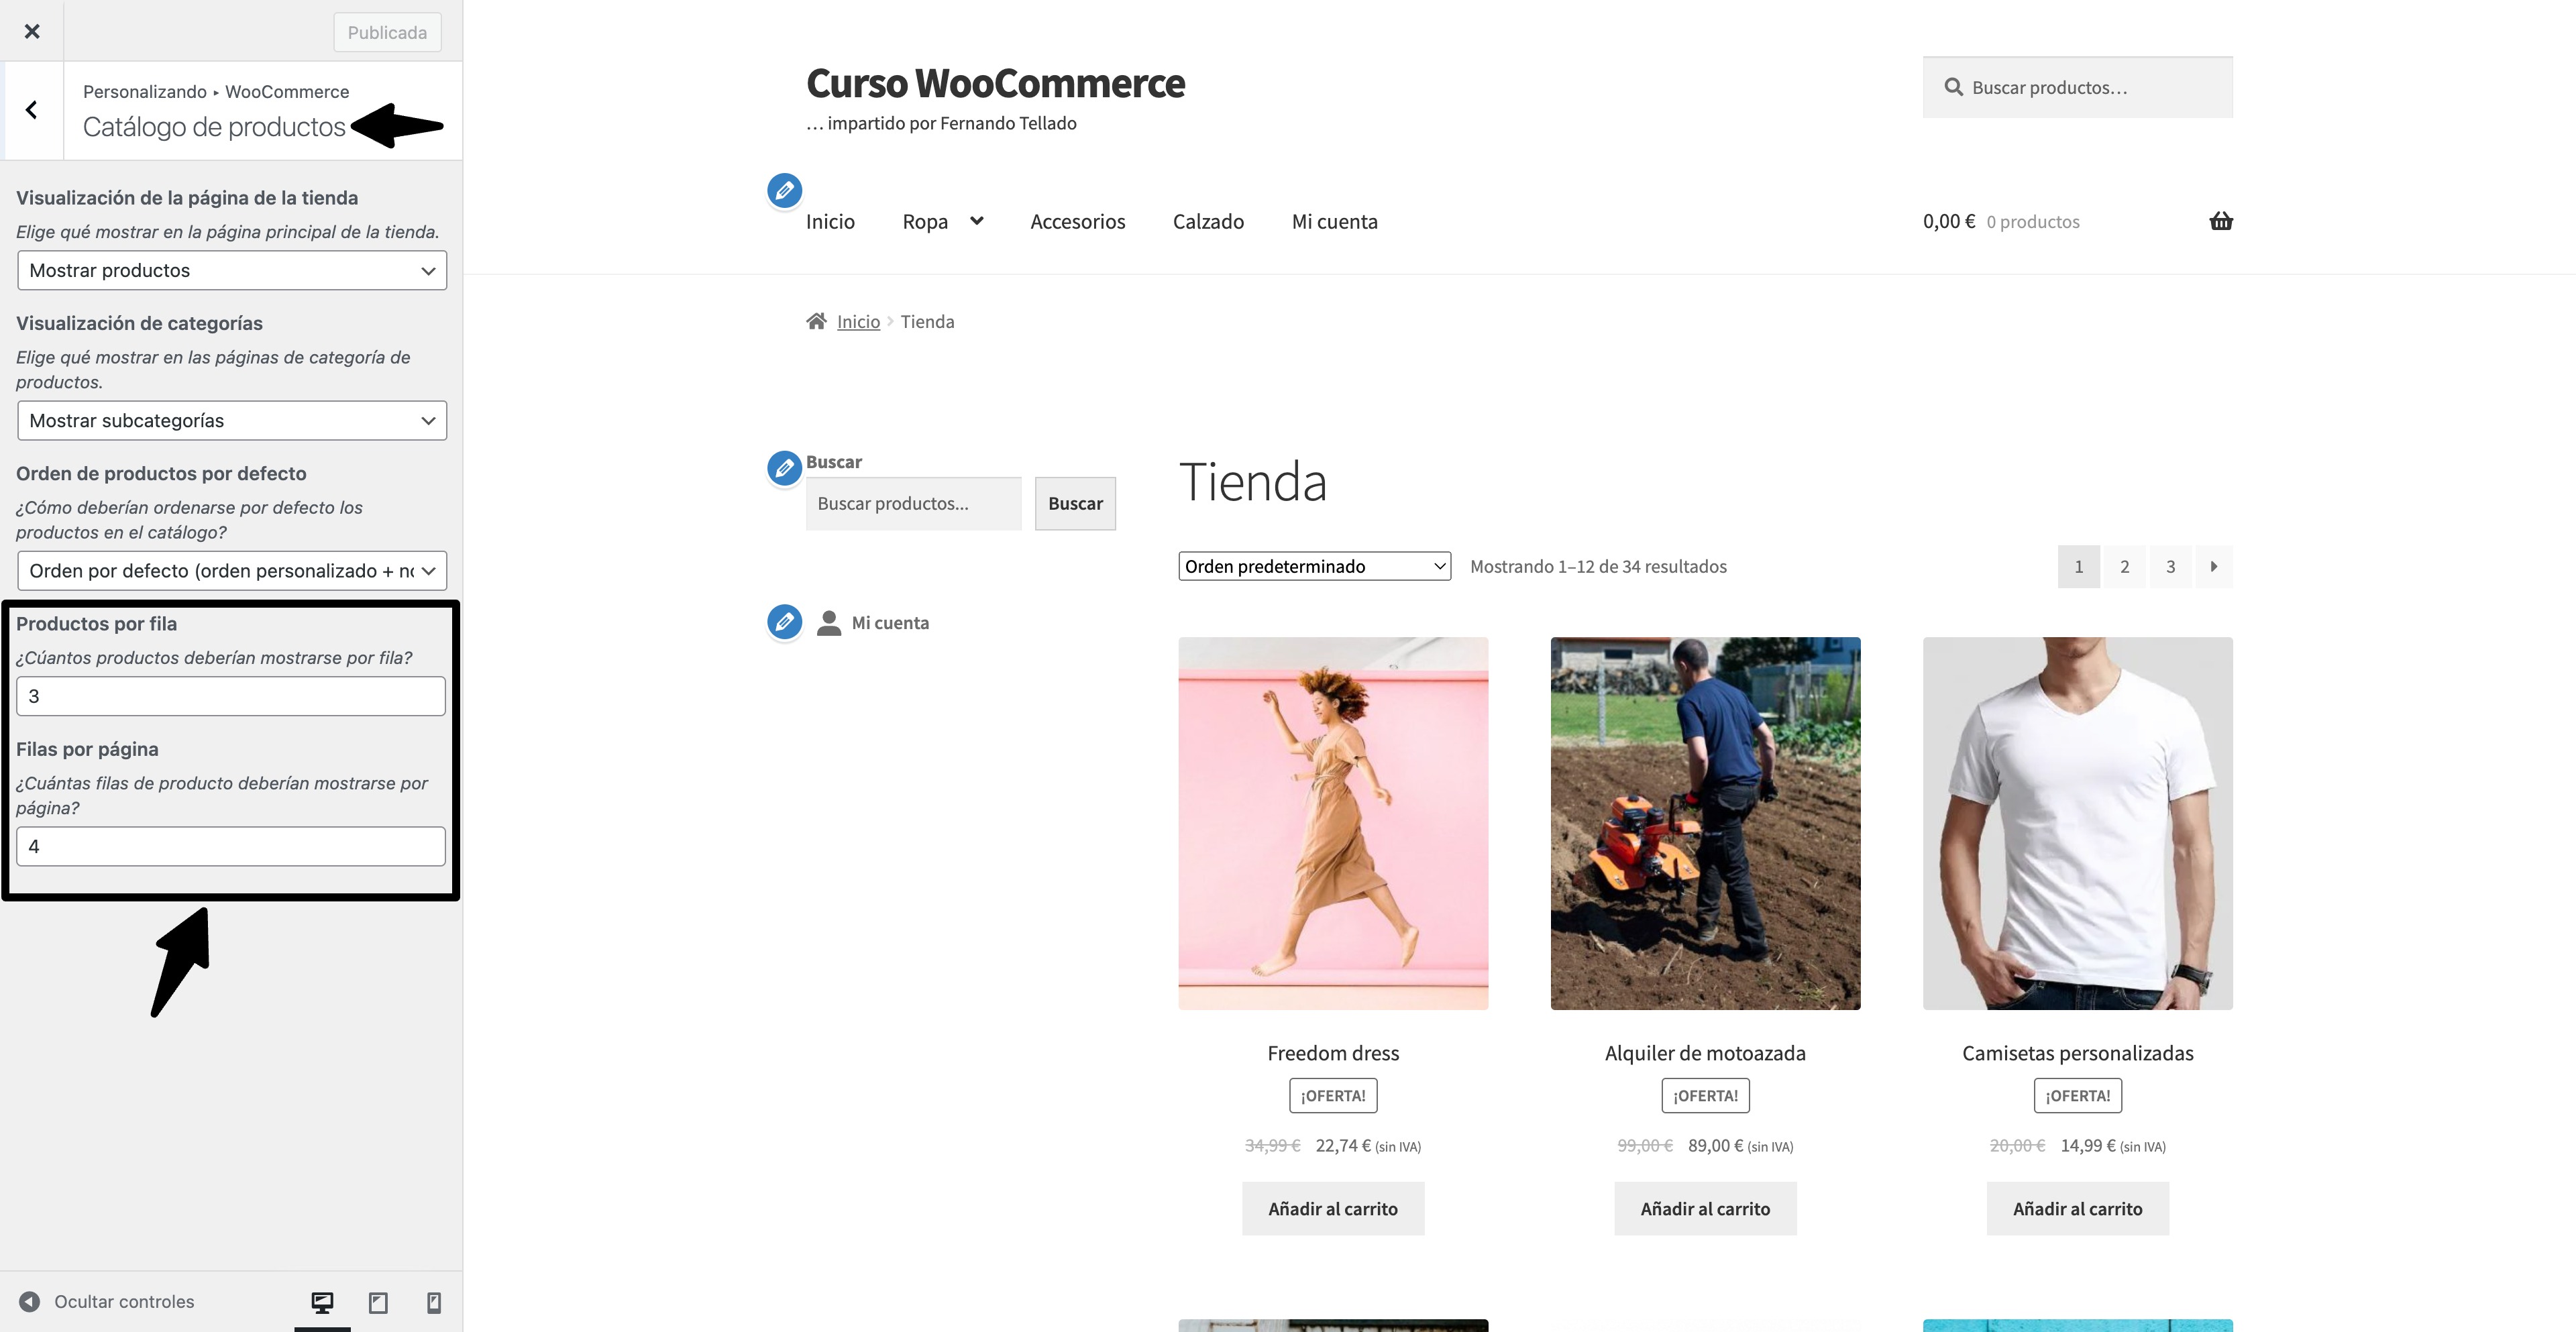Image resolution: width=2576 pixels, height=1332 pixels.
Task: Open the Mostrar productos dropdown
Action: point(232,270)
